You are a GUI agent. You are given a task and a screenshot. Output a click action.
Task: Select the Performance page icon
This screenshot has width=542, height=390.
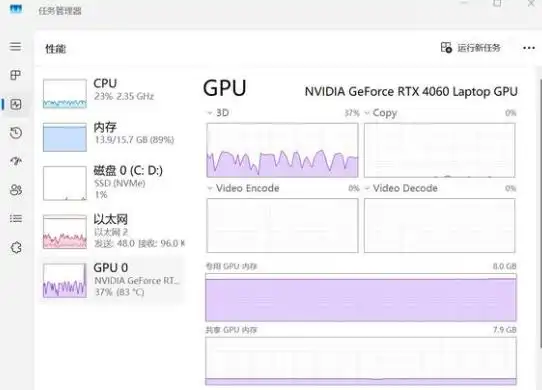click(x=16, y=104)
